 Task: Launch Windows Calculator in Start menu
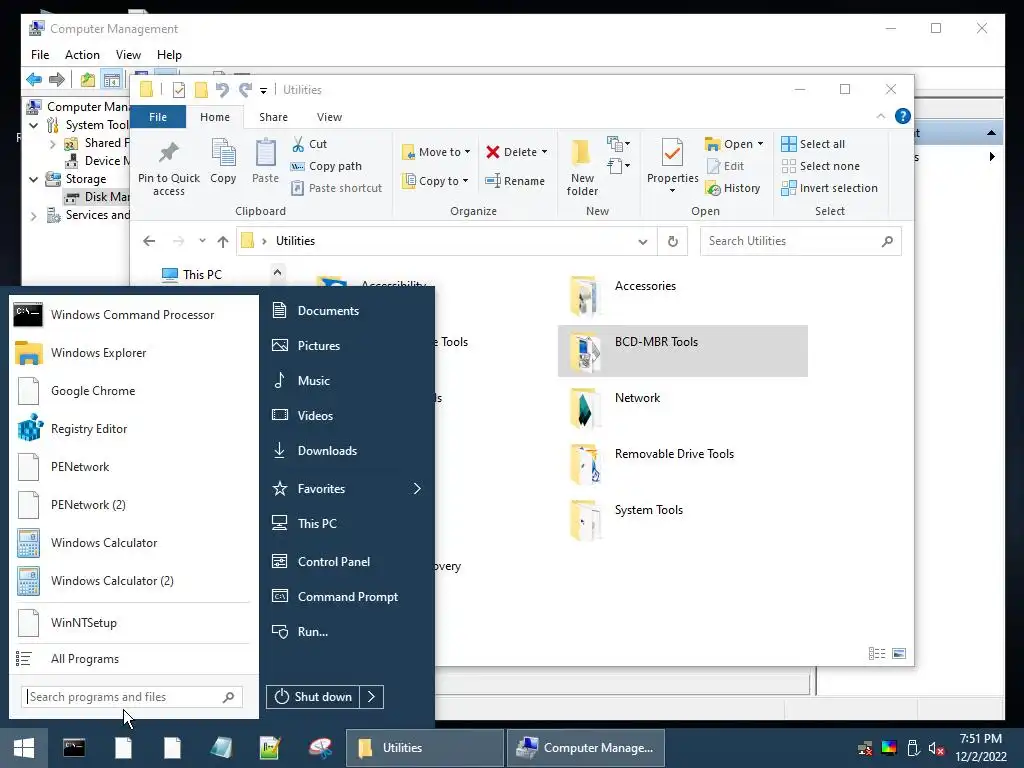[133, 543]
